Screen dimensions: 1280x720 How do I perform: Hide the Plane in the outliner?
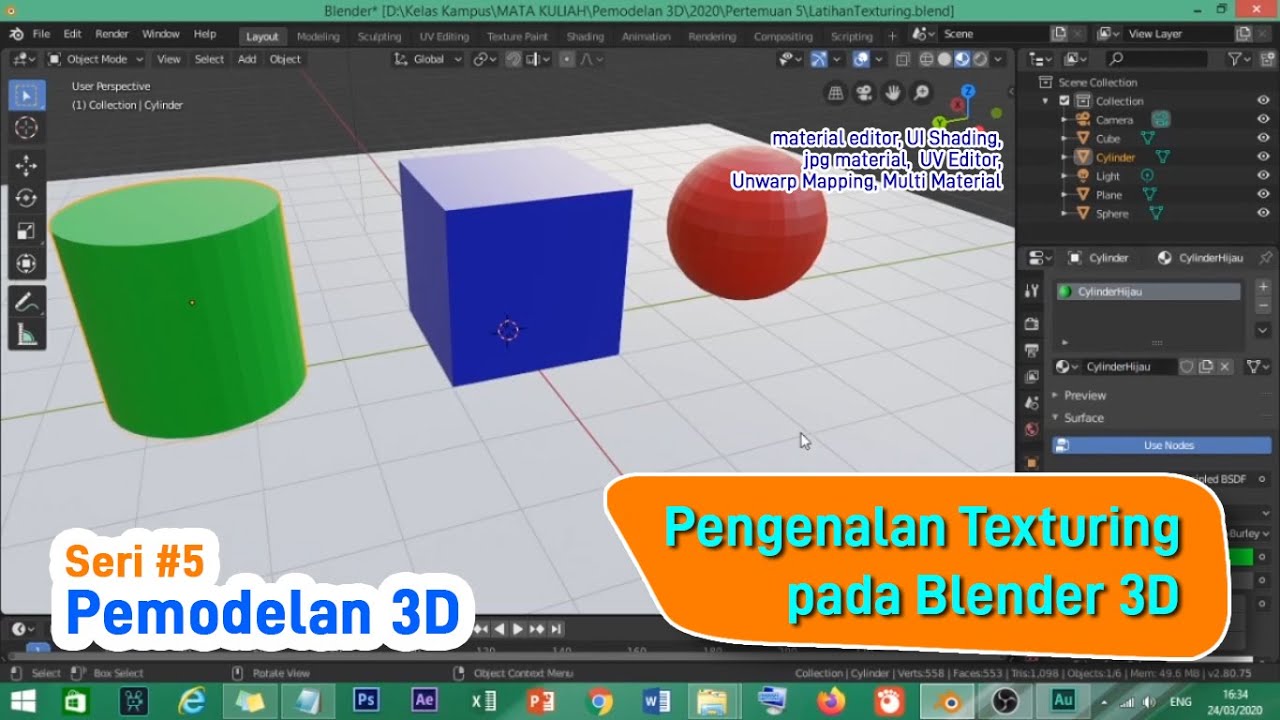pyautogui.click(x=1263, y=194)
